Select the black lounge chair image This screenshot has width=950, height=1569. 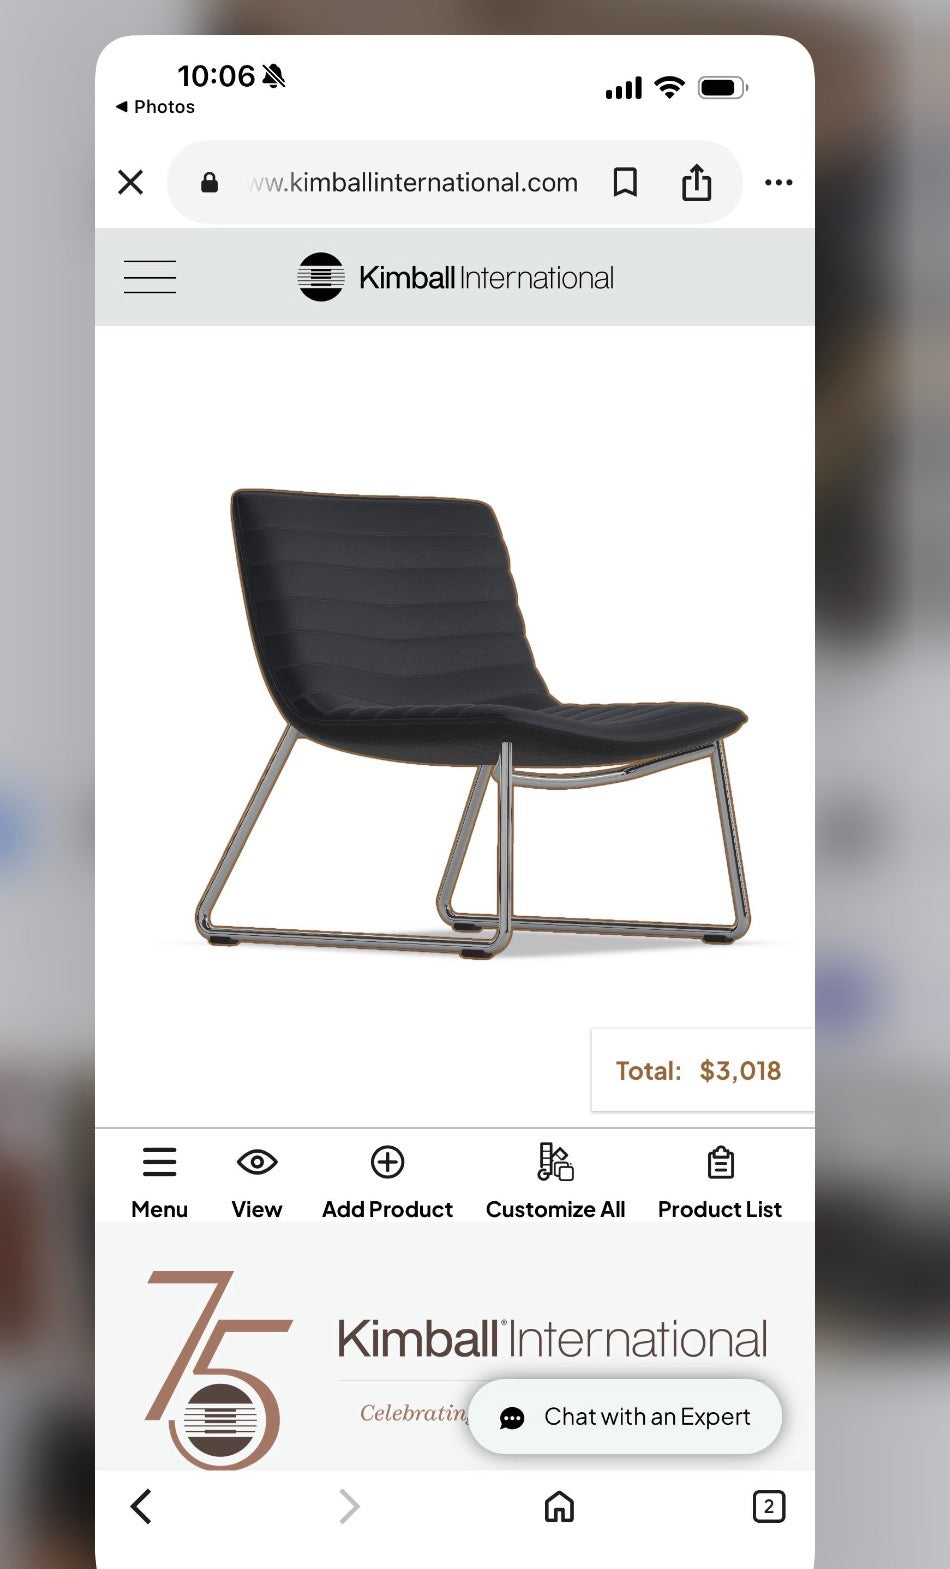(x=472, y=722)
